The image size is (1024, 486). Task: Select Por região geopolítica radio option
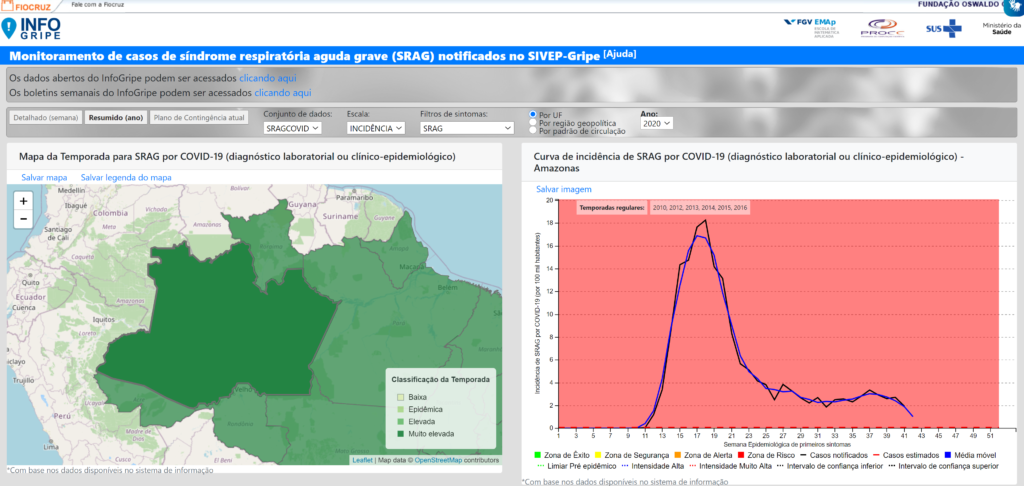(533, 122)
